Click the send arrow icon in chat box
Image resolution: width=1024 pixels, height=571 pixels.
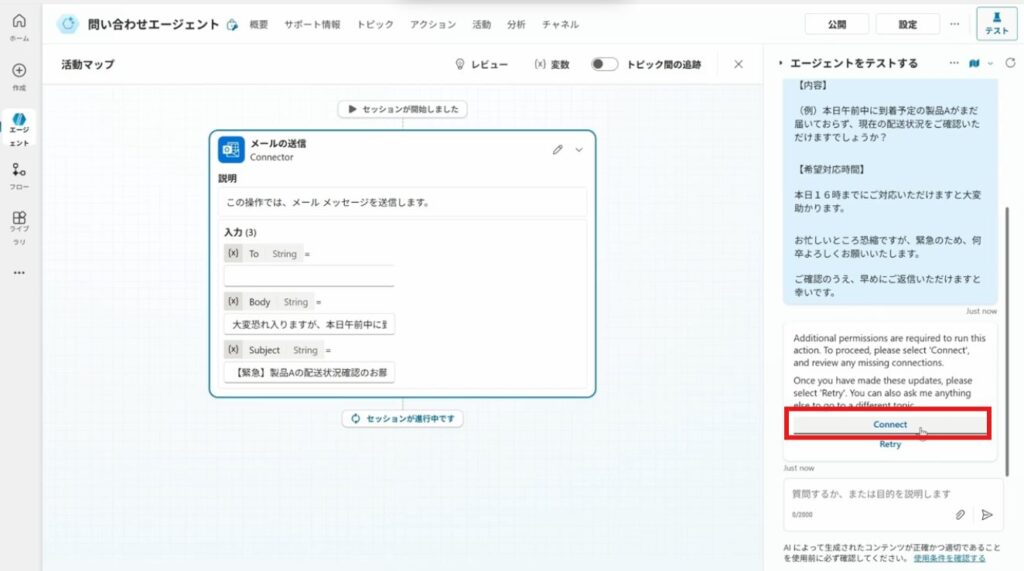tap(987, 514)
